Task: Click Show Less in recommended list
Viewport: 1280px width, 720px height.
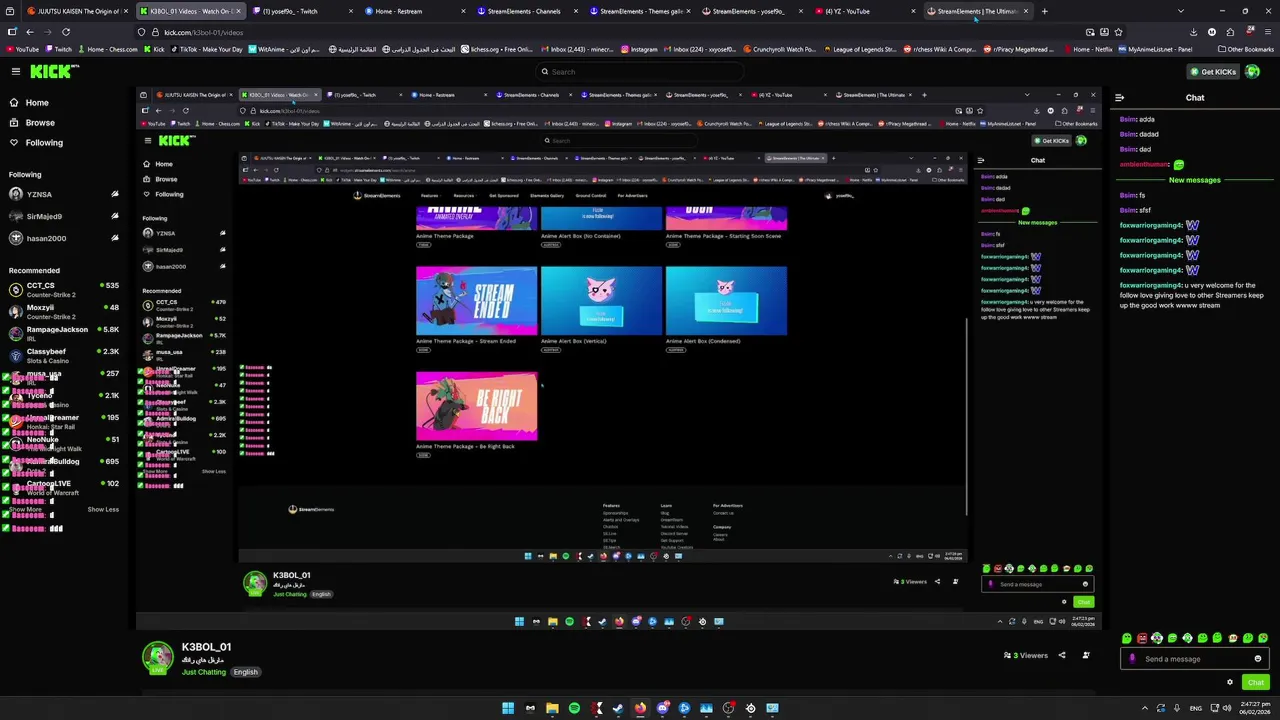Action: click(103, 509)
